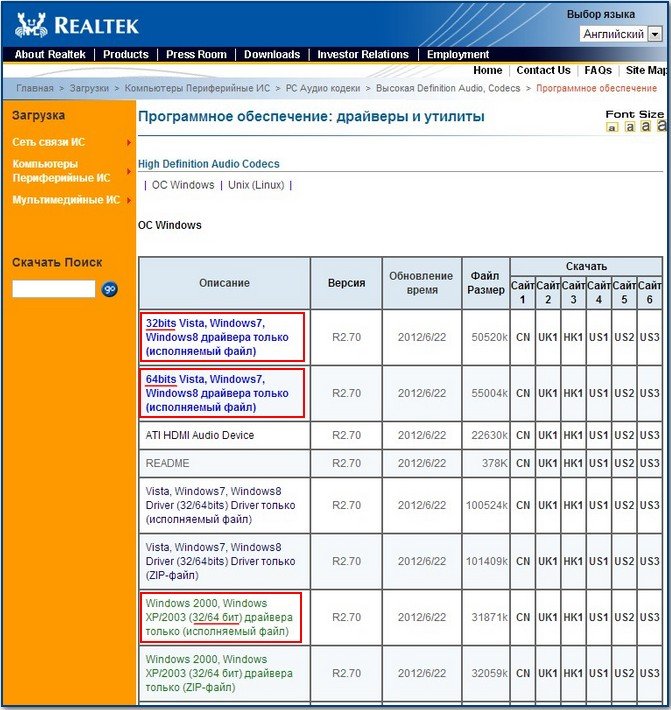Download ATI HDMI Audio Device from CN
This screenshot has width=671, height=710.
click(523, 435)
